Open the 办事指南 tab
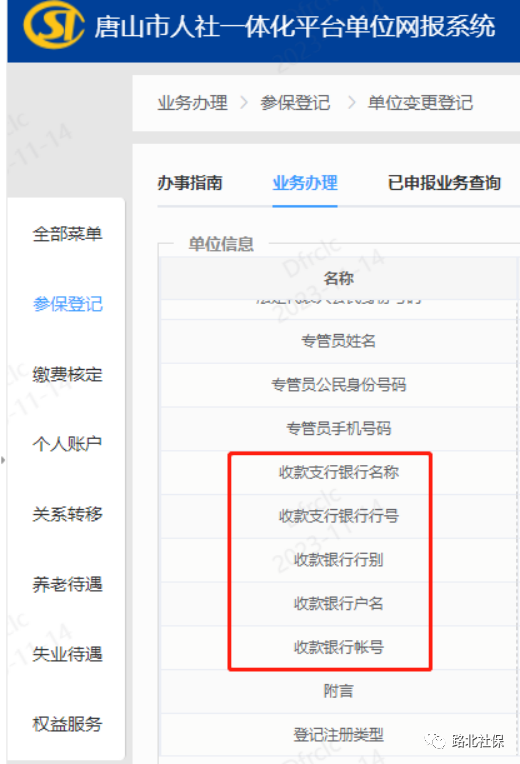The width and height of the screenshot is (520, 764). [x=190, y=183]
